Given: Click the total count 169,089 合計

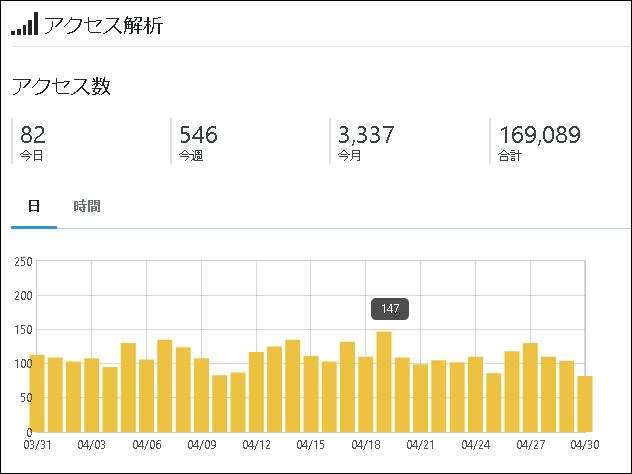Looking at the screenshot, I should [x=539, y=141].
